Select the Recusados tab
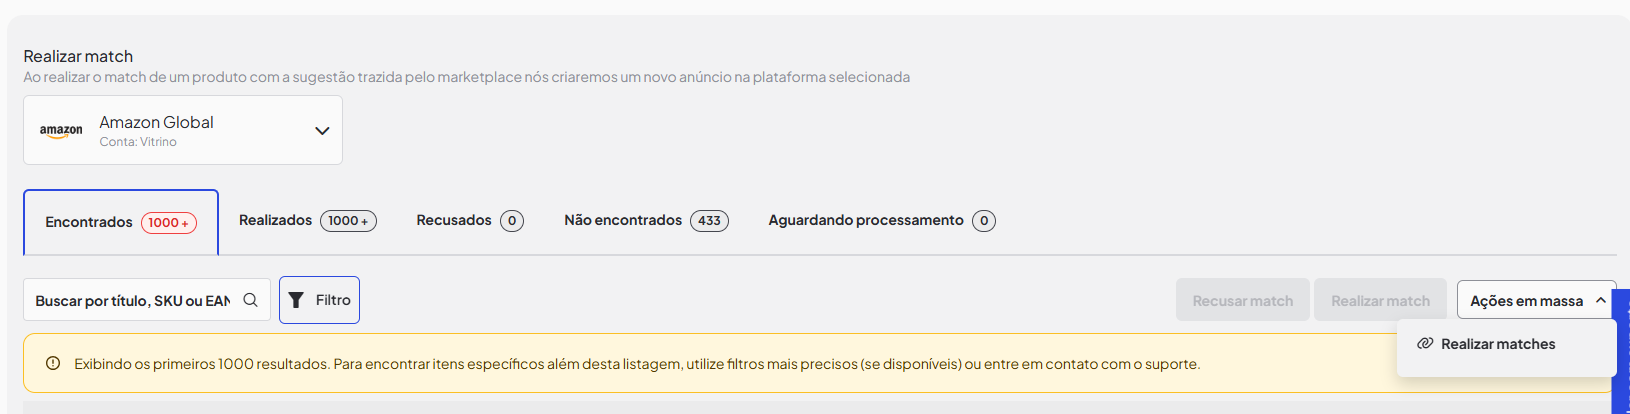 (470, 220)
